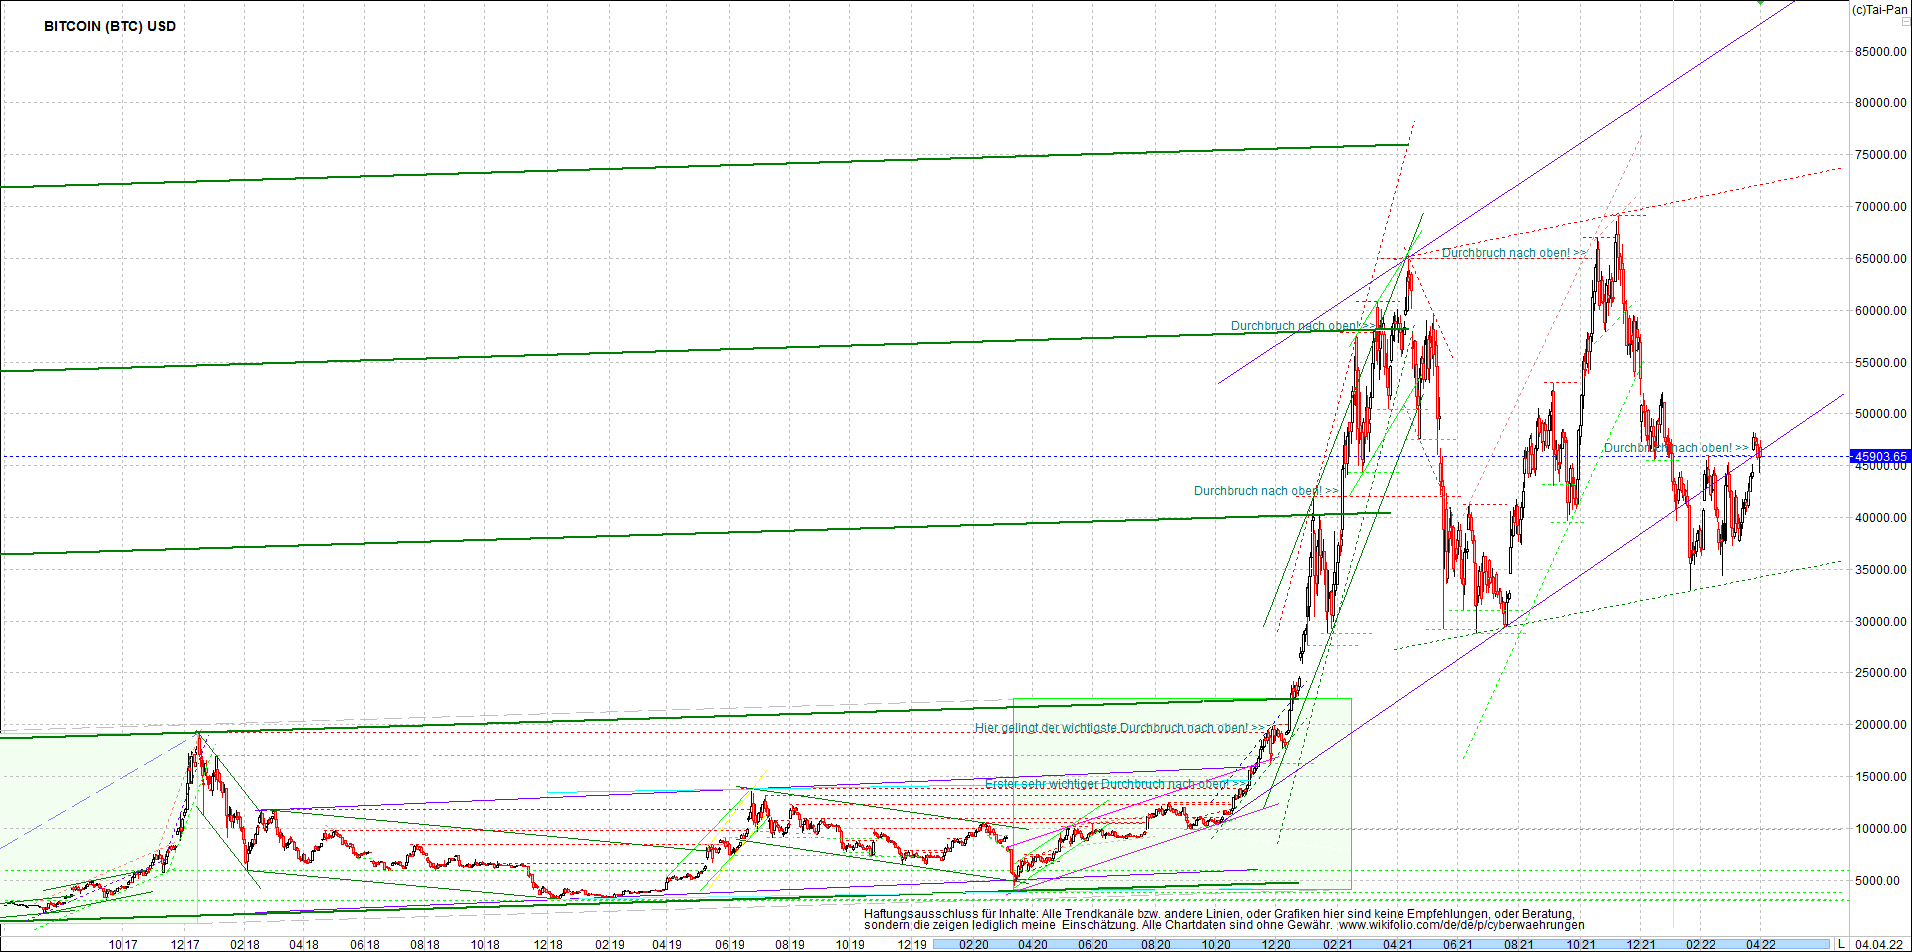Toggle the L scale button beside the date
This screenshot has height=952, width=1912.
tap(1841, 944)
